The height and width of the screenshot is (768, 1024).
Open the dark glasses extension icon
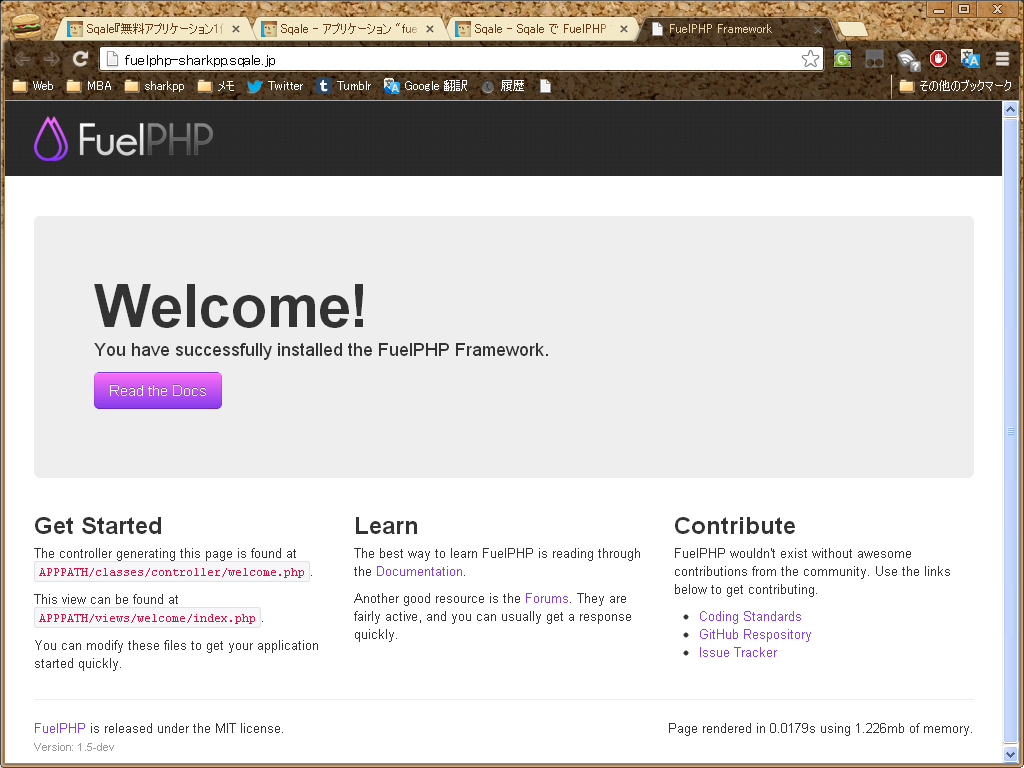point(874,60)
